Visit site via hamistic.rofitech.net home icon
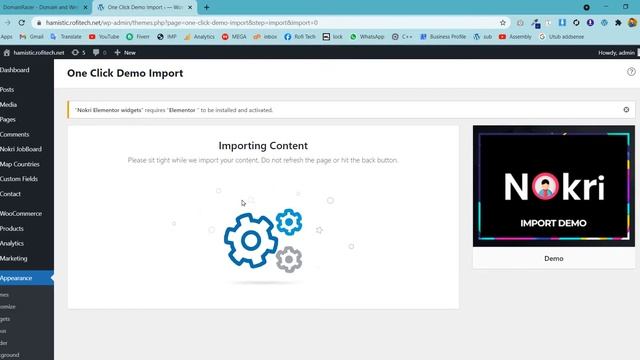The width and height of the screenshot is (640, 360). pos(34,53)
